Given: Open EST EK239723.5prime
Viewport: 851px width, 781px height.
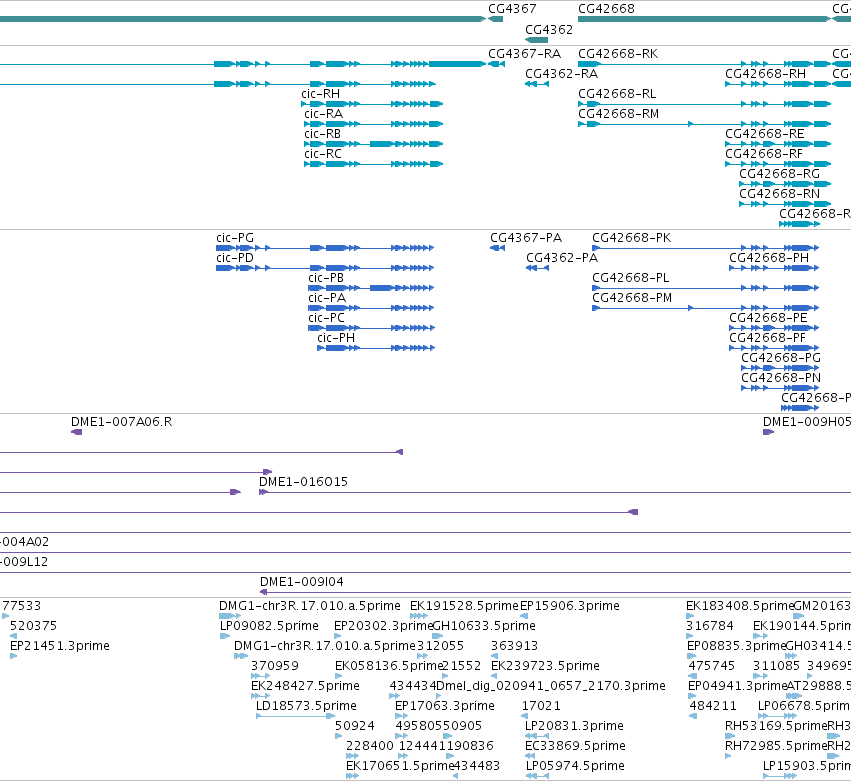Looking at the screenshot, I should point(545,666).
